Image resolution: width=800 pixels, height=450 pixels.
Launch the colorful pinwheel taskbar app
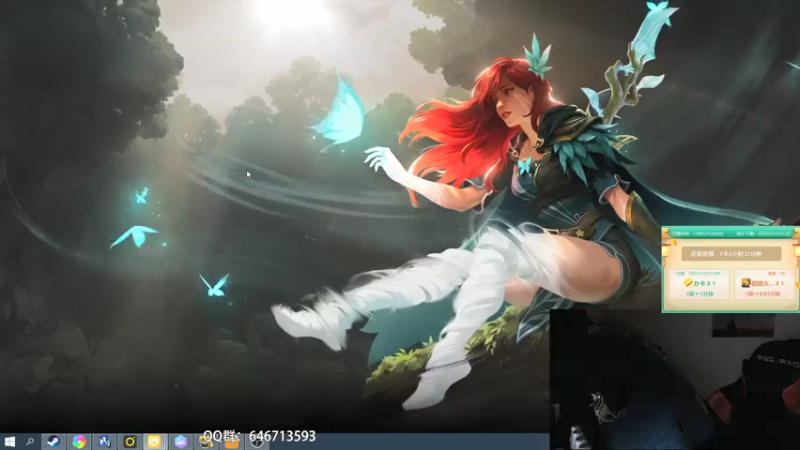[79, 442]
